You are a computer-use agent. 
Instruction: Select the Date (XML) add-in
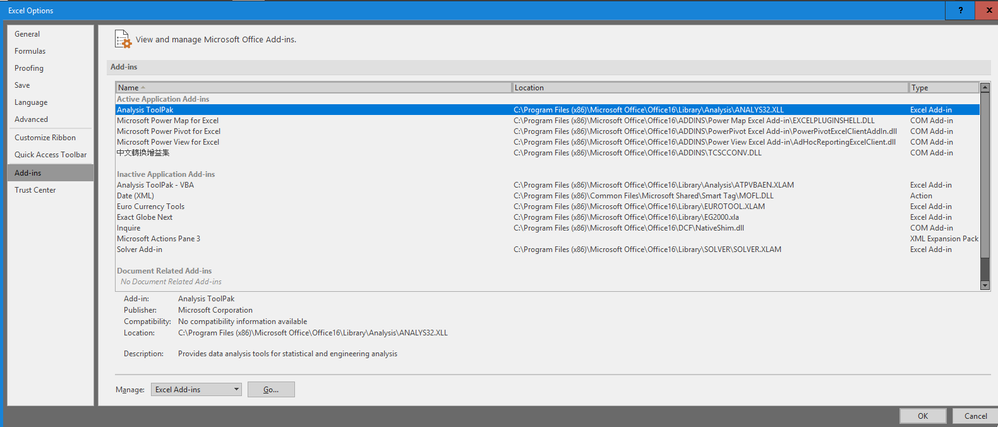(x=547, y=196)
